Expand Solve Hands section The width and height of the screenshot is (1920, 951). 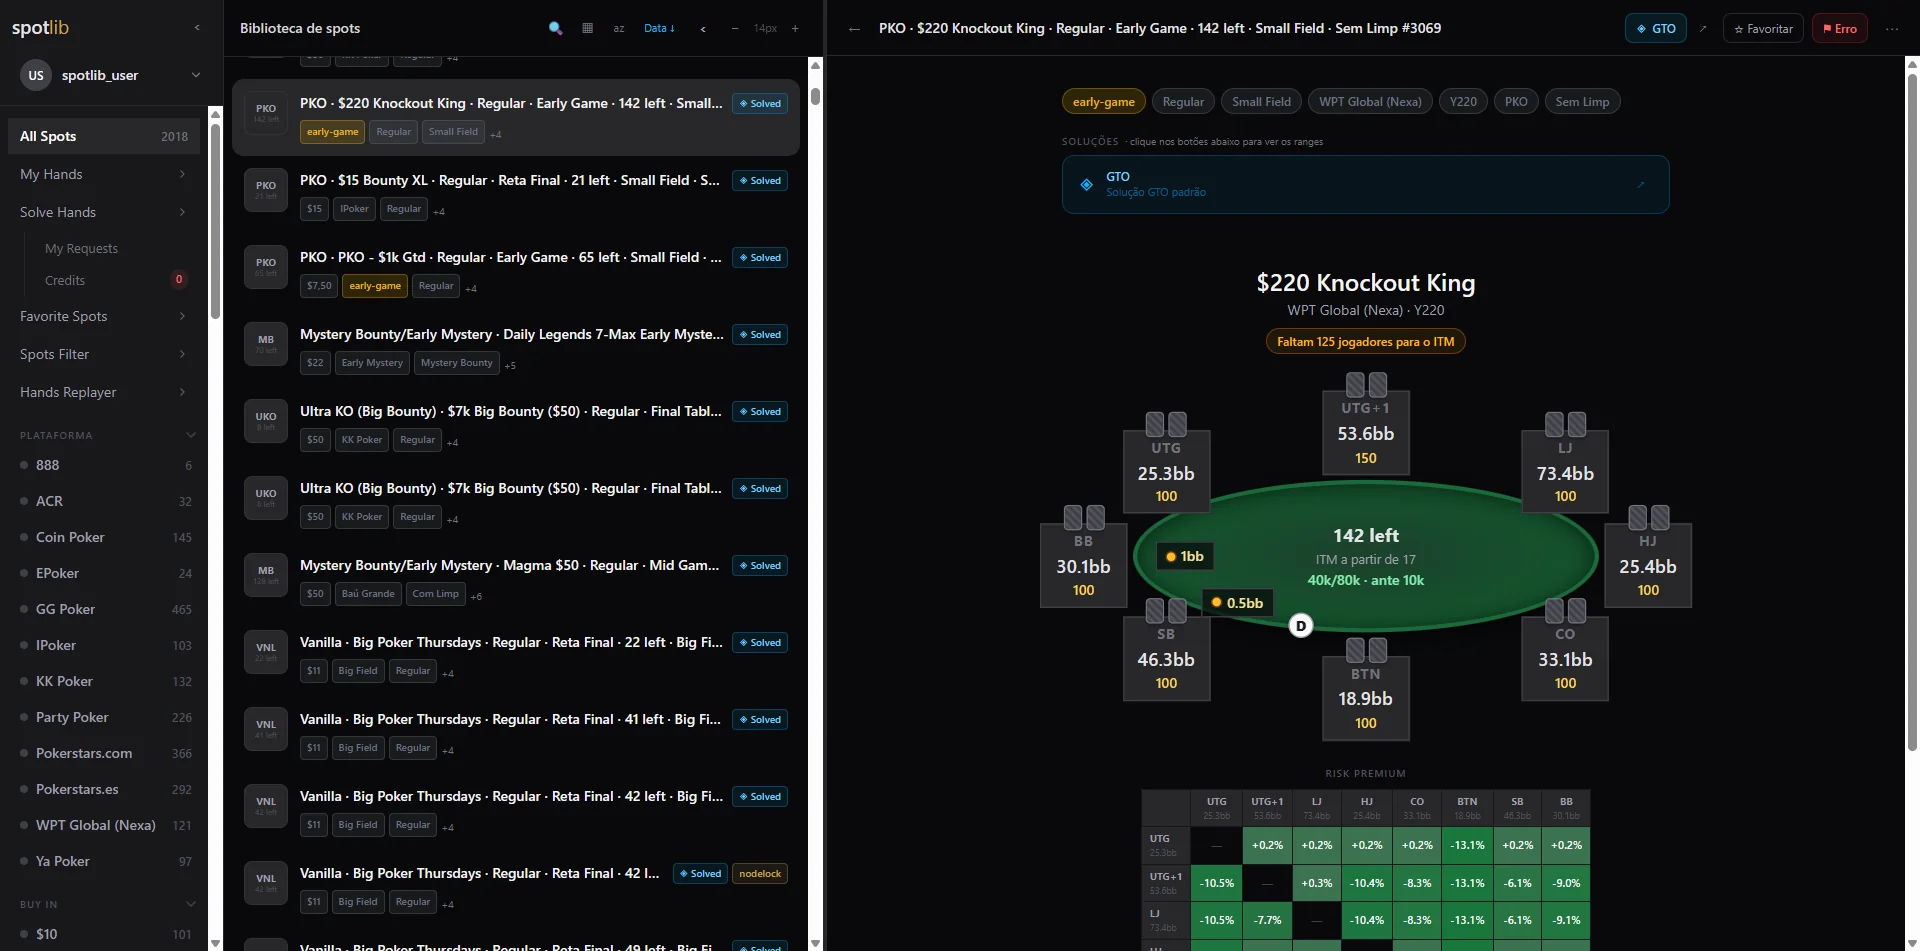click(104, 212)
